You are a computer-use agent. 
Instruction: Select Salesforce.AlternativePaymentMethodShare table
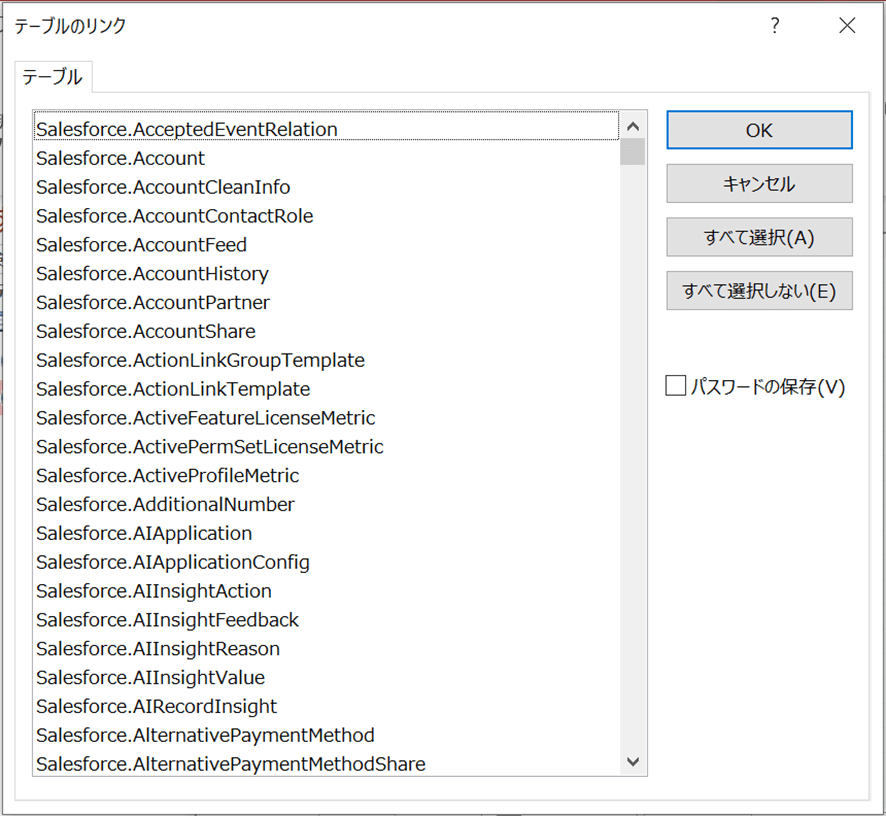327,763
